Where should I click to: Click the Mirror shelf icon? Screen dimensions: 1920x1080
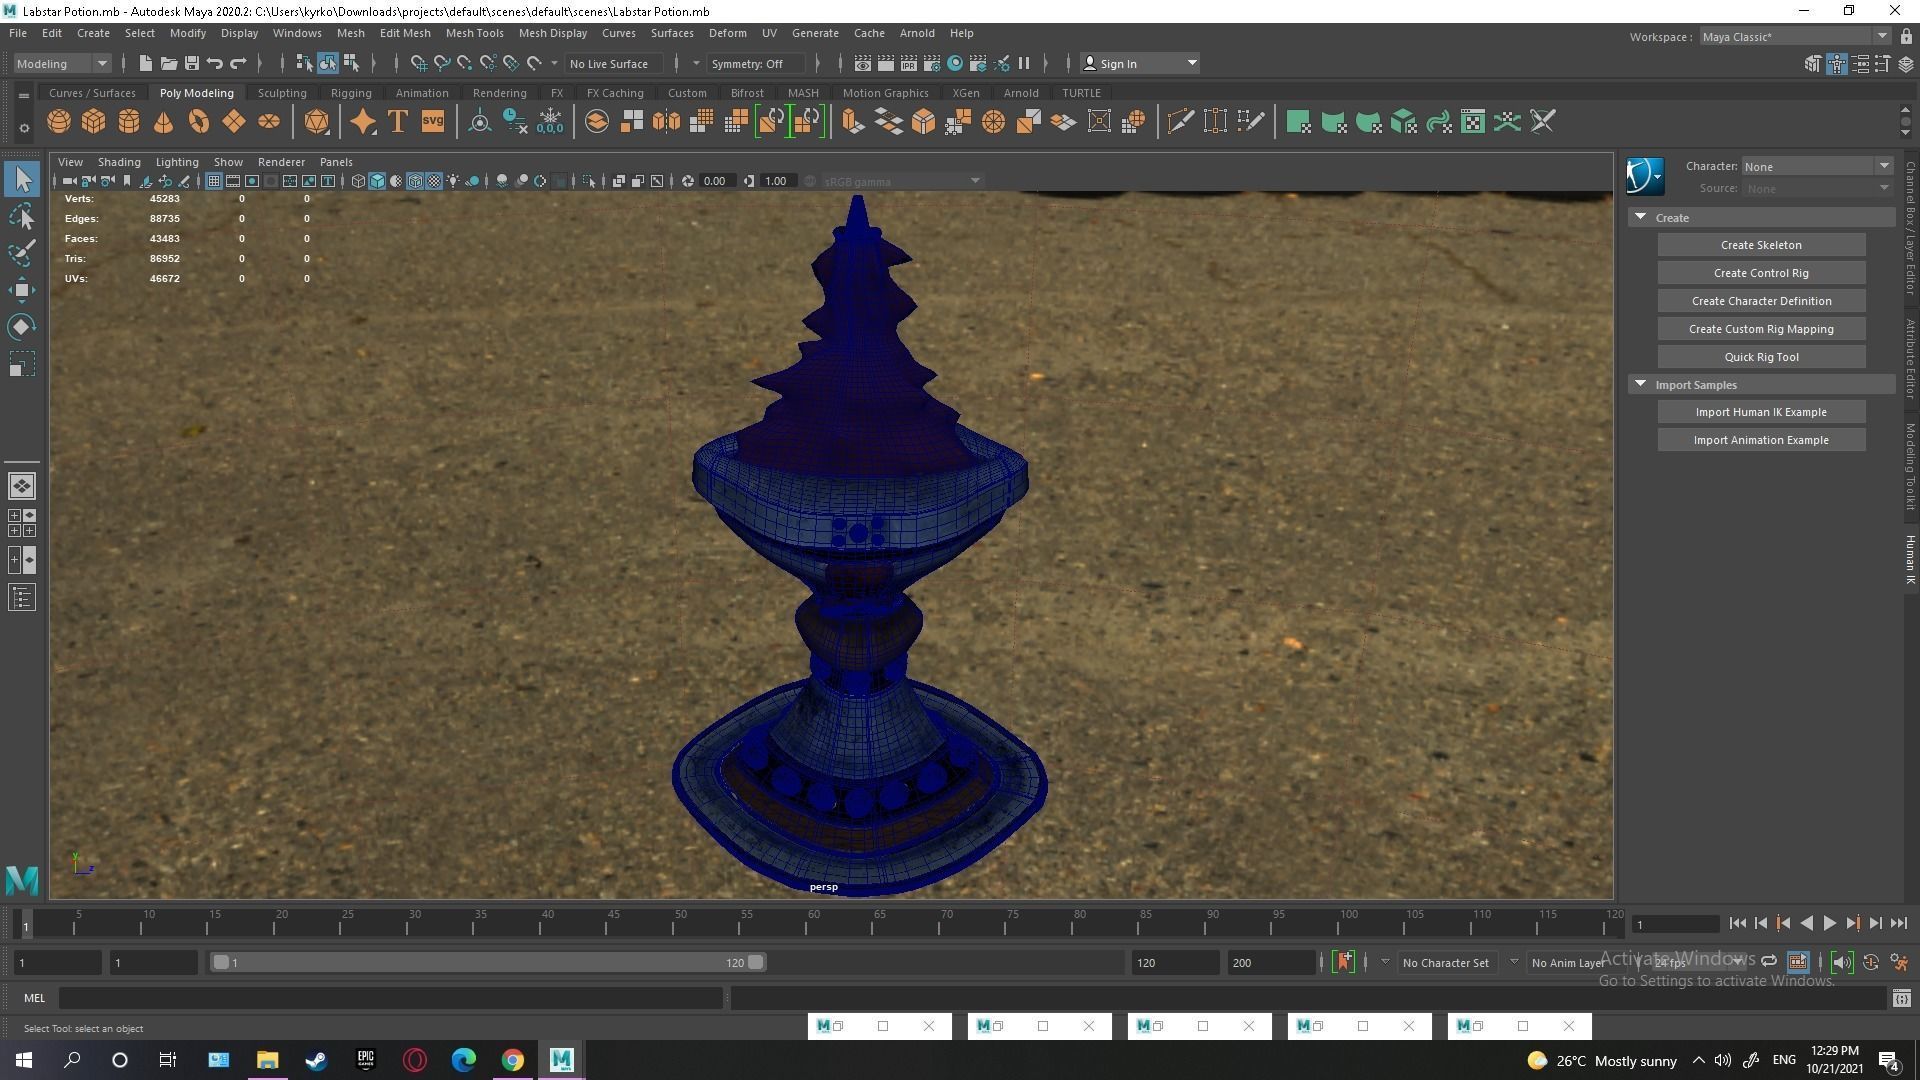[x=666, y=122]
